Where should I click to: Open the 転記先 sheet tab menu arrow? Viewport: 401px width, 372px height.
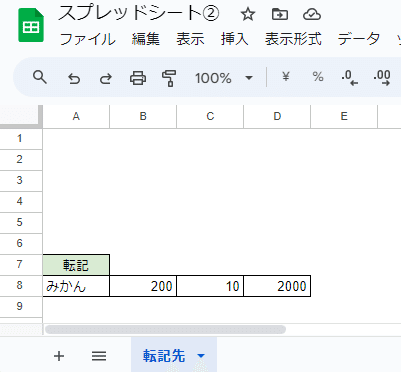(201, 356)
